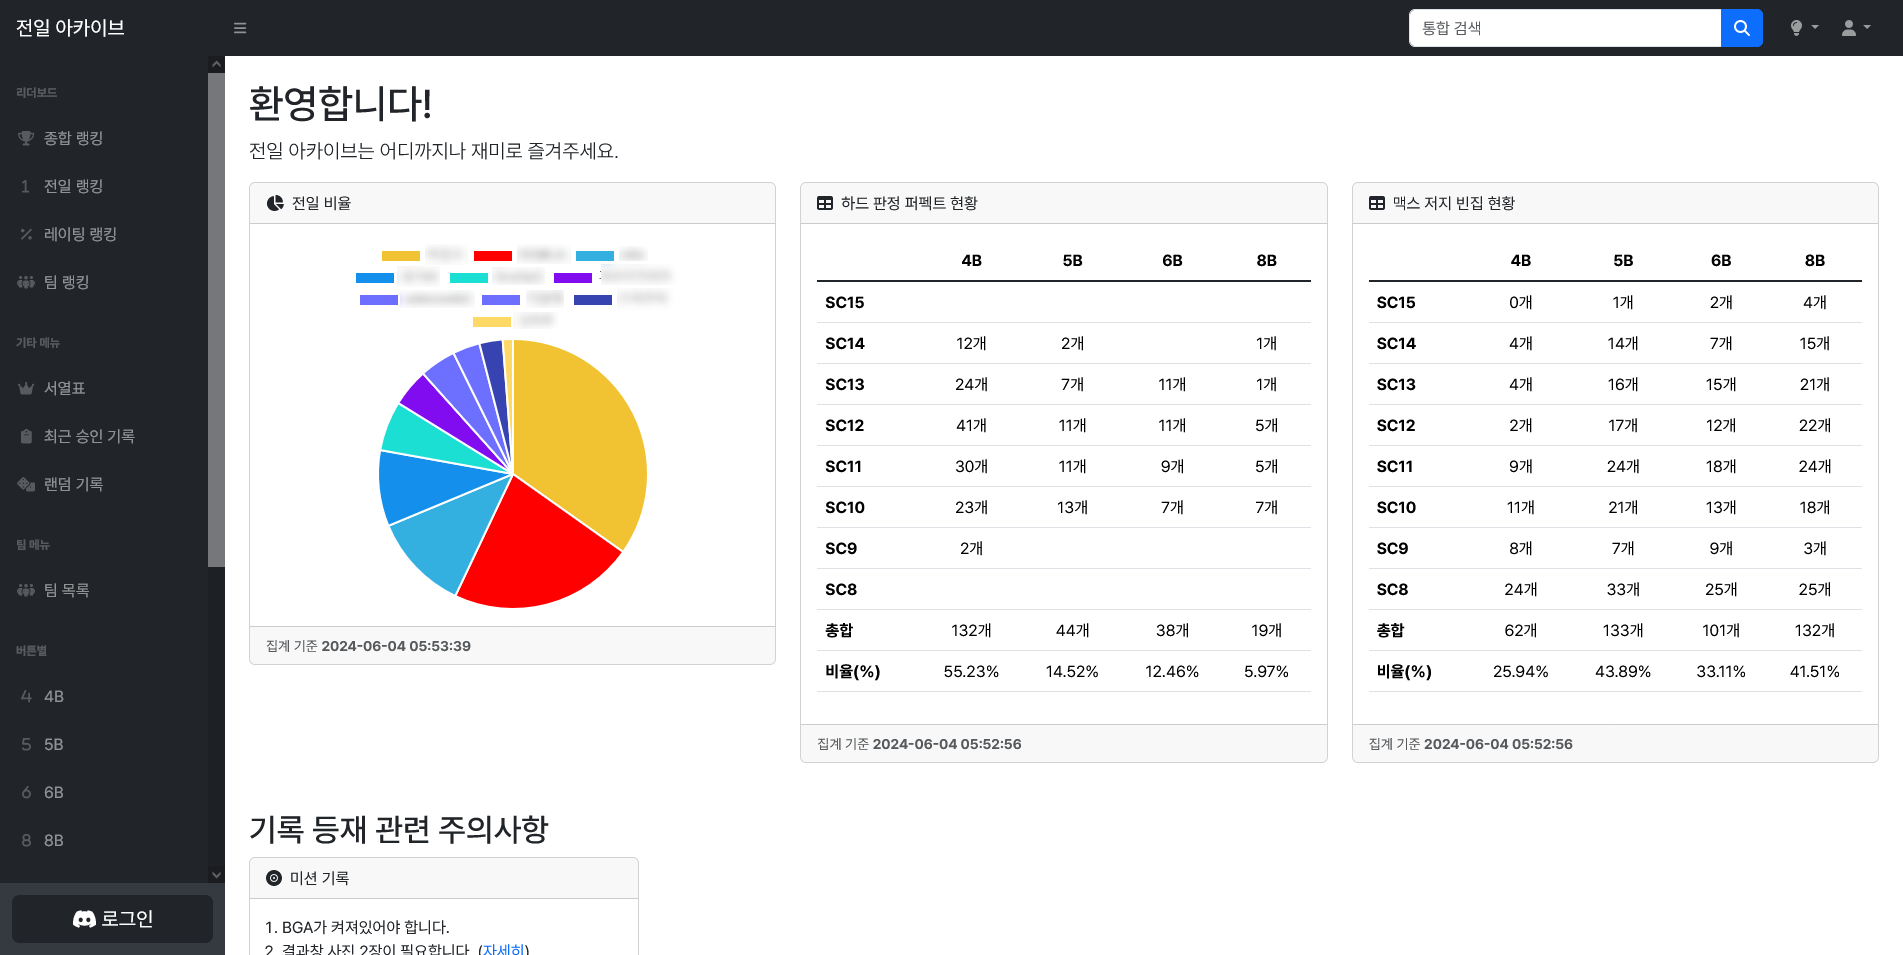Click the dark navy legend swatch
This screenshot has width=1903, height=955.
(x=593, y=300)
